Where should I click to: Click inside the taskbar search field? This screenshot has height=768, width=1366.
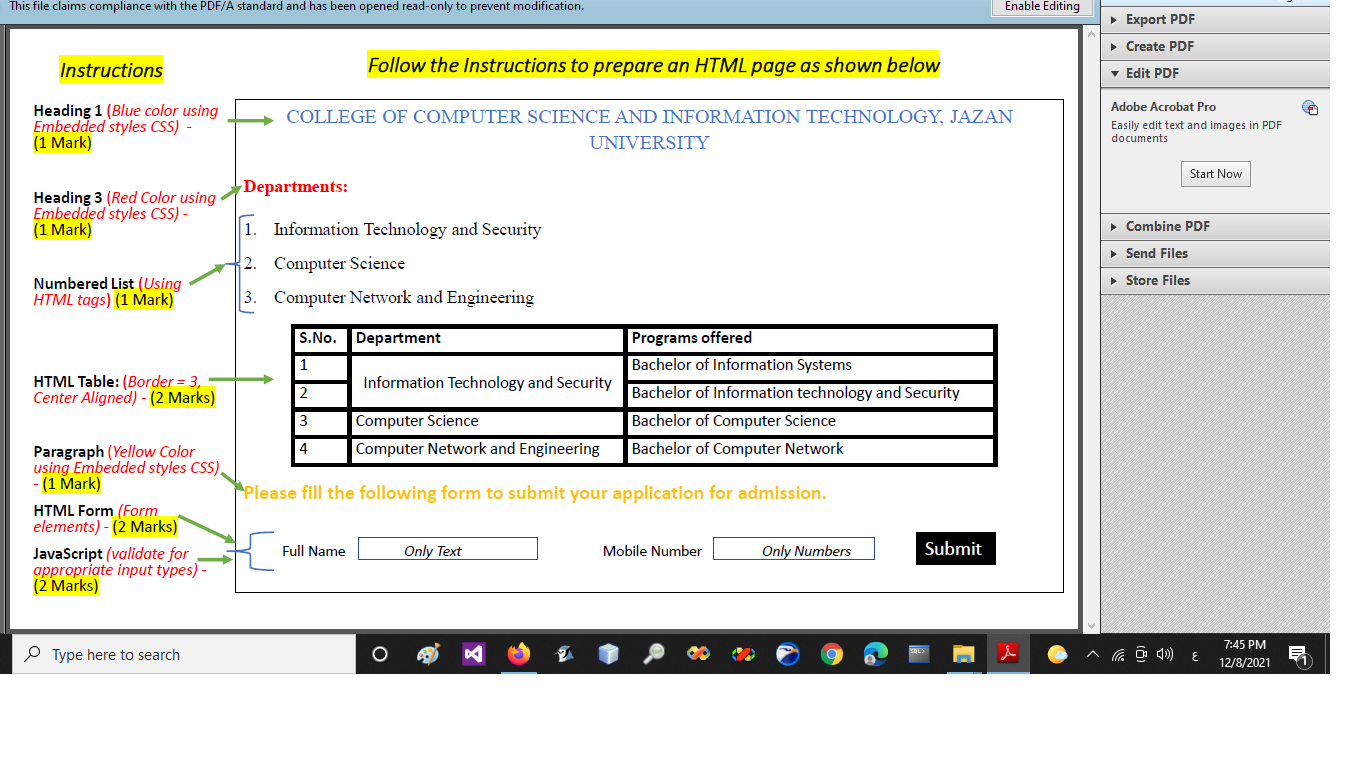(x=185, y=654)
